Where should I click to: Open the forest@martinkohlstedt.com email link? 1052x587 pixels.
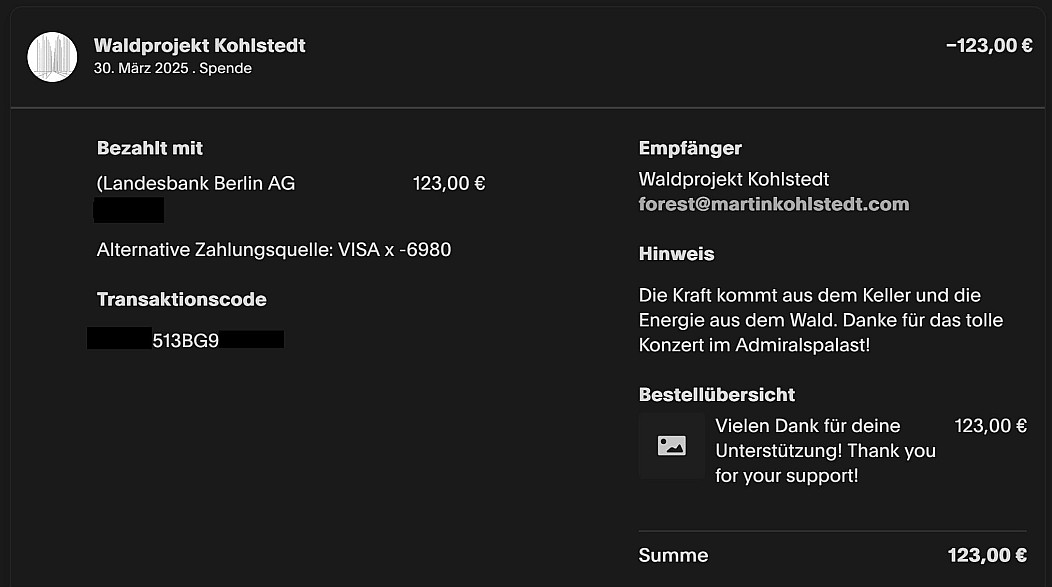773,204
